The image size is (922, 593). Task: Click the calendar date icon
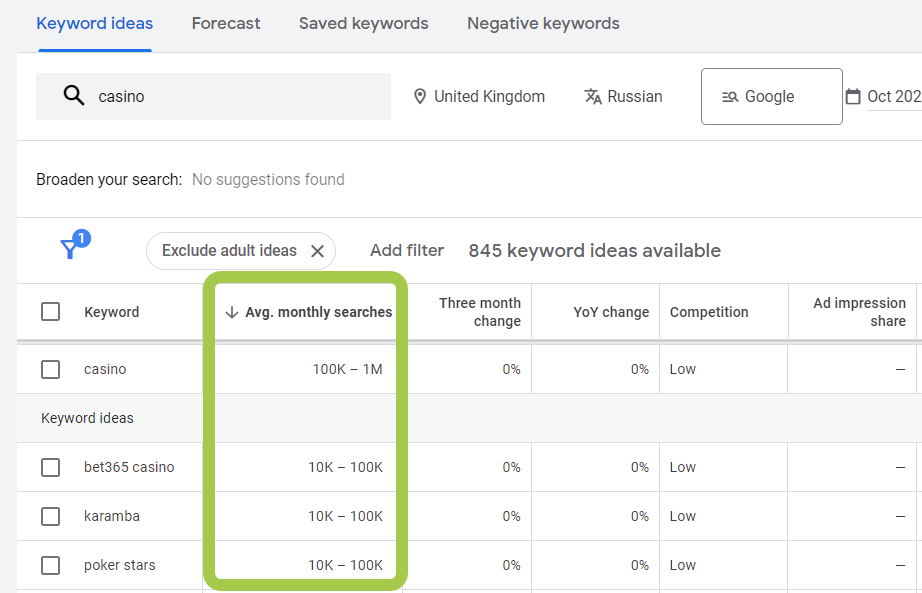point(853,96)
